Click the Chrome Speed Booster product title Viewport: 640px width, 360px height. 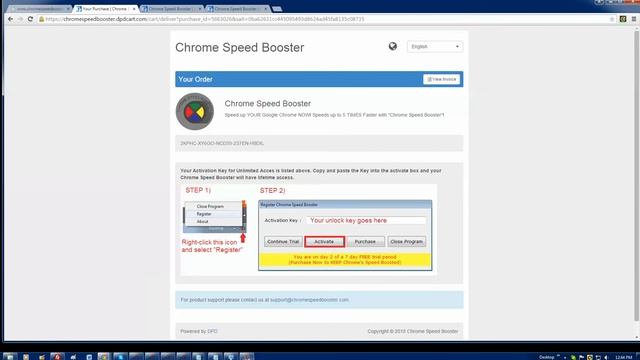point(268,104)
